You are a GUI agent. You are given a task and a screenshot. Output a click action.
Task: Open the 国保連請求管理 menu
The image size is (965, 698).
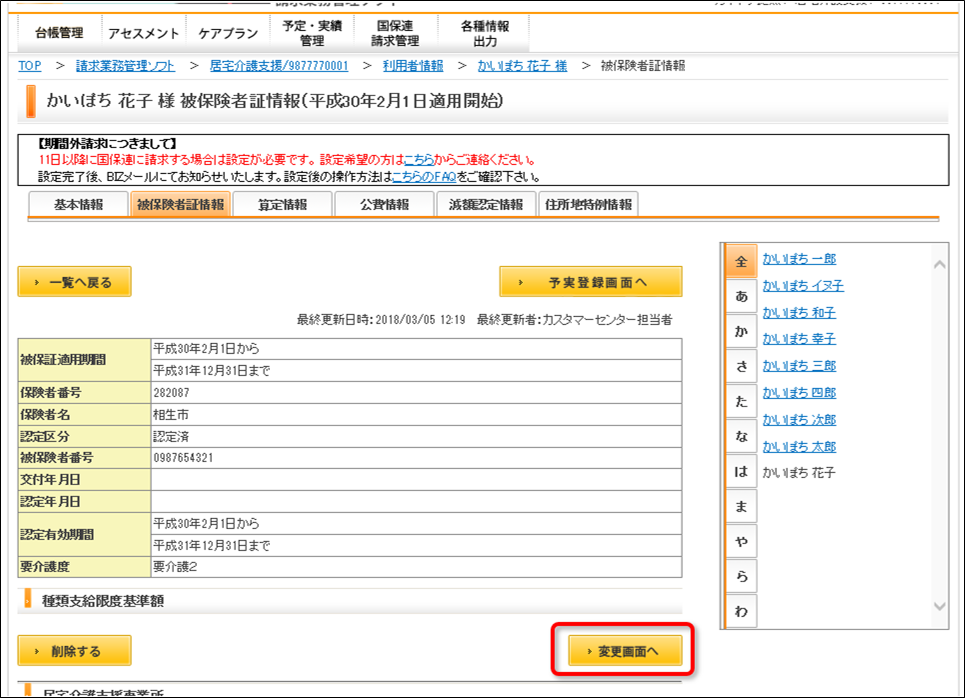click(395, 33)
